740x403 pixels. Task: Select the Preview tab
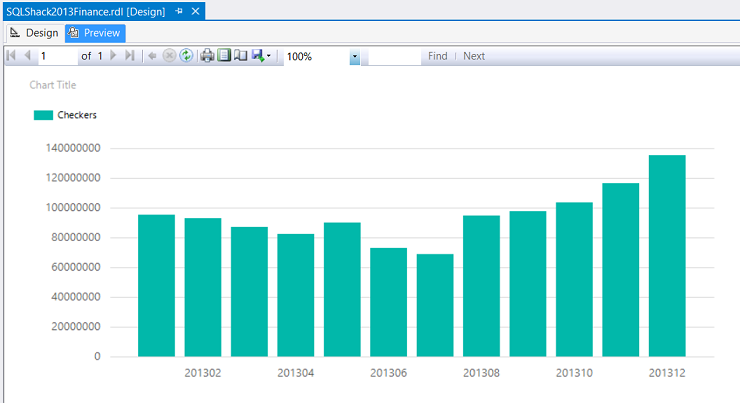point(94,33)
